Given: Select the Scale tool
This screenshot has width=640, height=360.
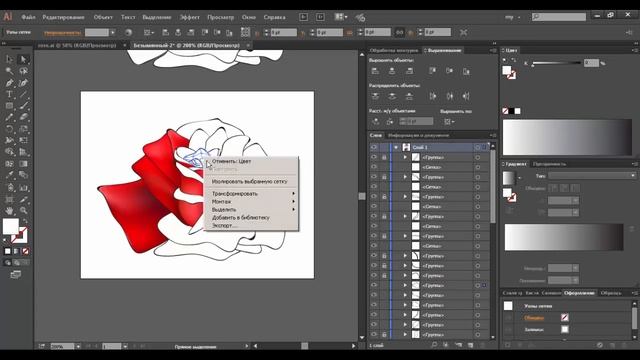Looking at the screenshot, I should 23,129.
